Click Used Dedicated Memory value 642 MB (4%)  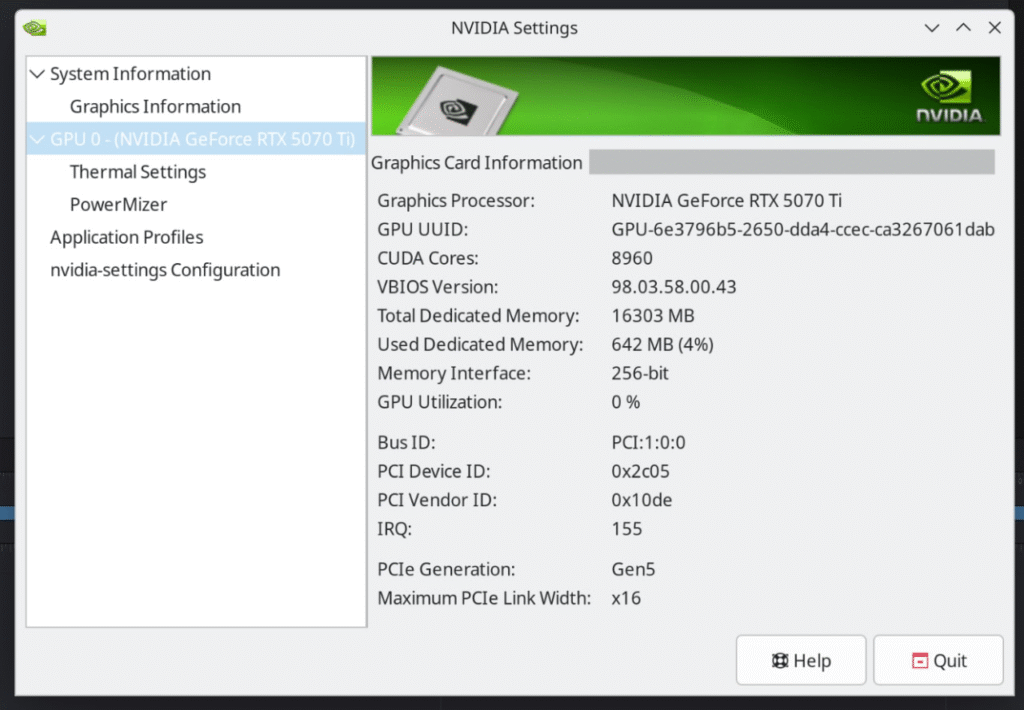[662, 344]
